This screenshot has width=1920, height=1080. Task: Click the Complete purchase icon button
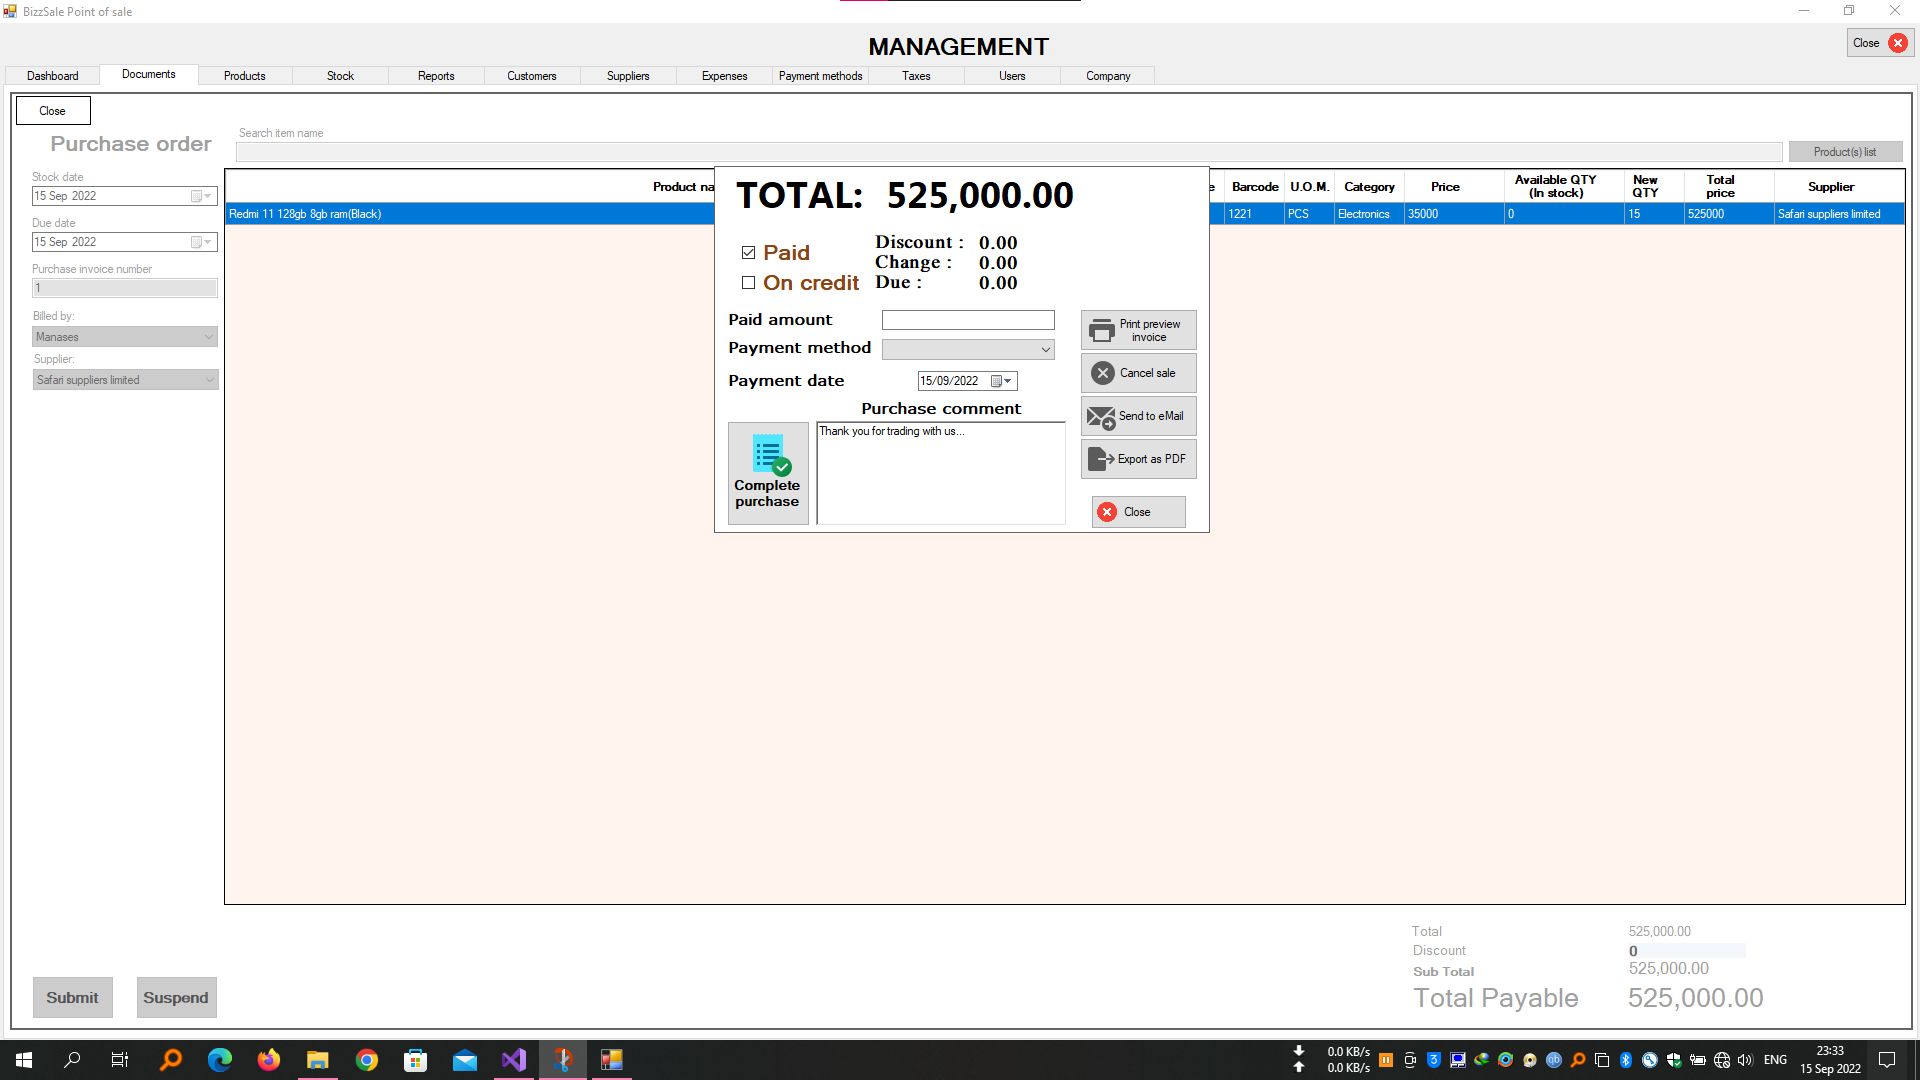(x=767, y=472)
